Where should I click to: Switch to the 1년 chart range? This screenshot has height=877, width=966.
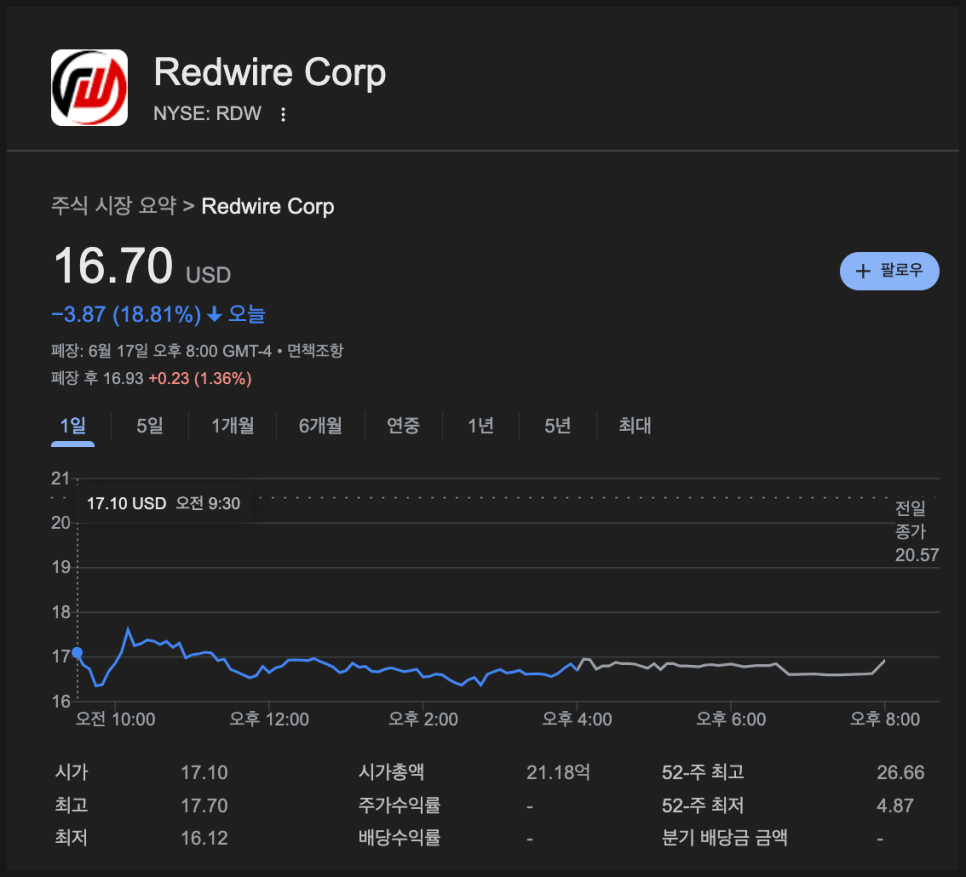pos(481,426)
